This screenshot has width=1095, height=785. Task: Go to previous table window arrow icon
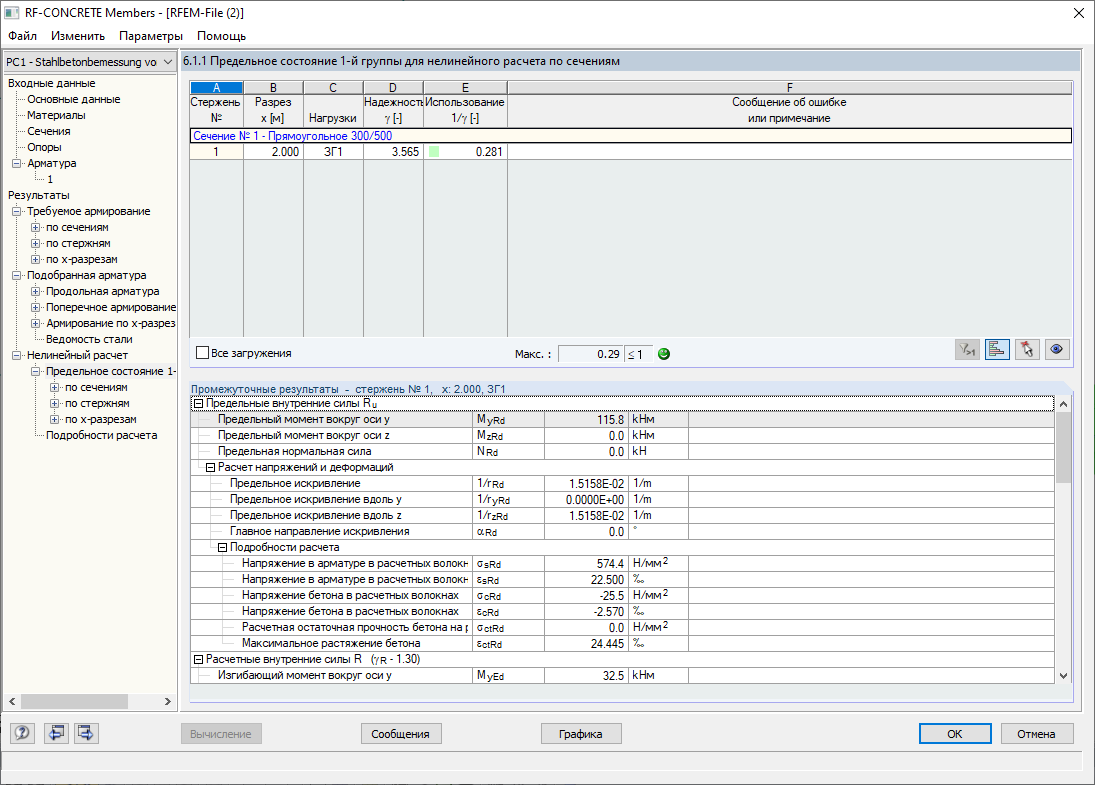pos(57,733)
